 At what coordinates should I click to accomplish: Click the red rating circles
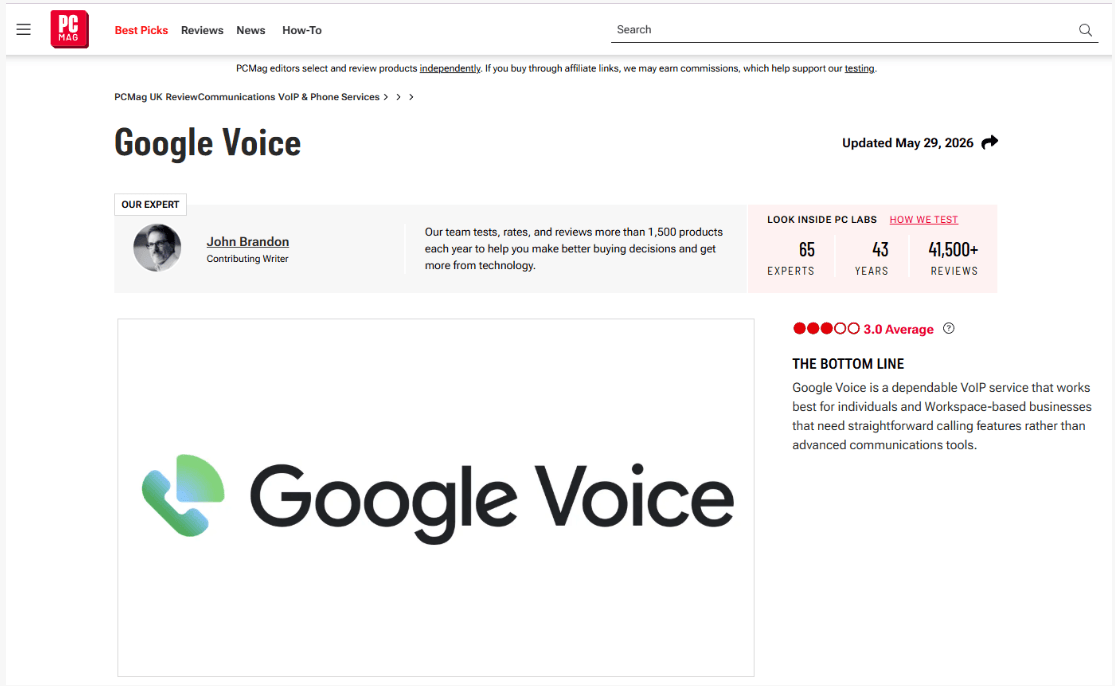point(826,328)
